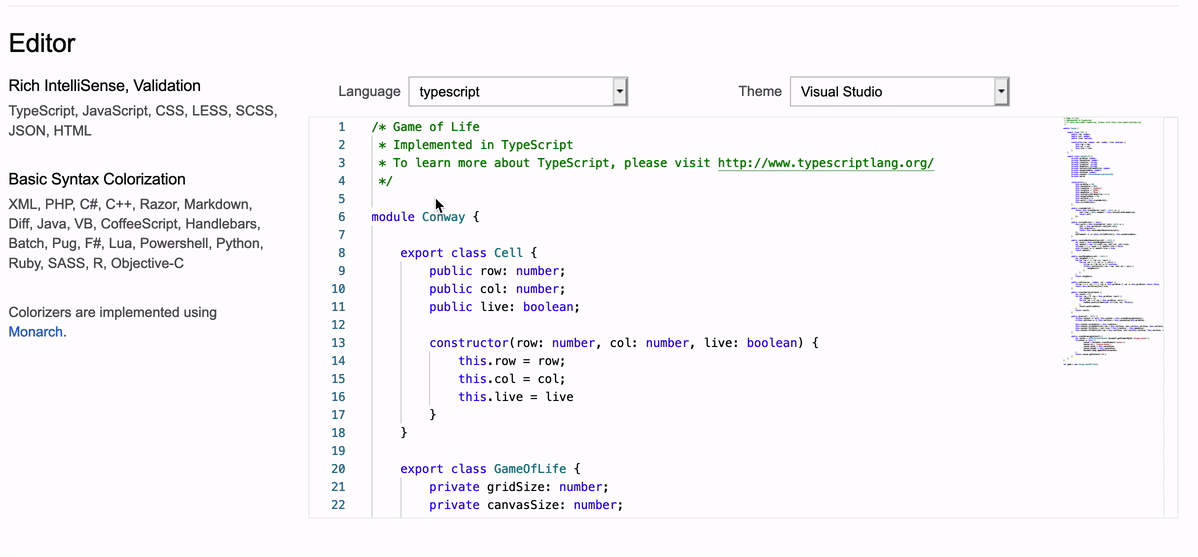Viewport: 1198px width, 557px height.
Task: Open the Theme dropdown showing Visual Studio
Action: point(899,92)
